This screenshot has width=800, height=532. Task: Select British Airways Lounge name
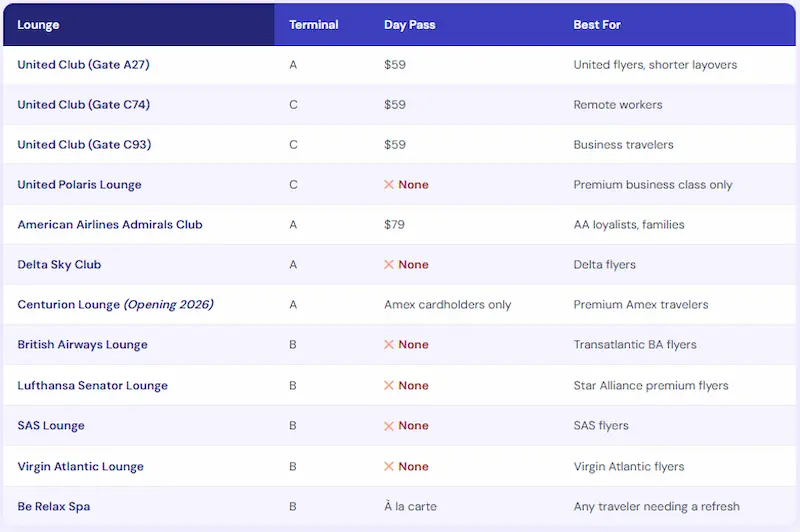83,345
